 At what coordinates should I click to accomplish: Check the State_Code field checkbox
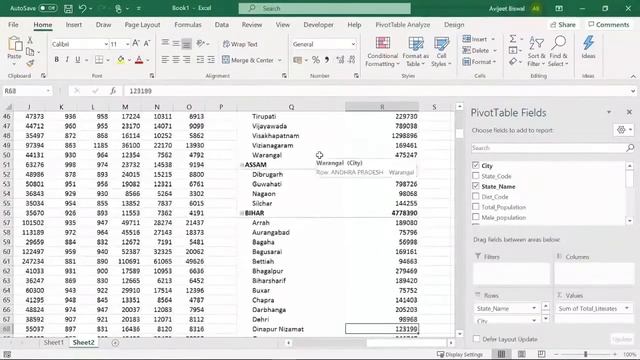(x=476, y=176)
